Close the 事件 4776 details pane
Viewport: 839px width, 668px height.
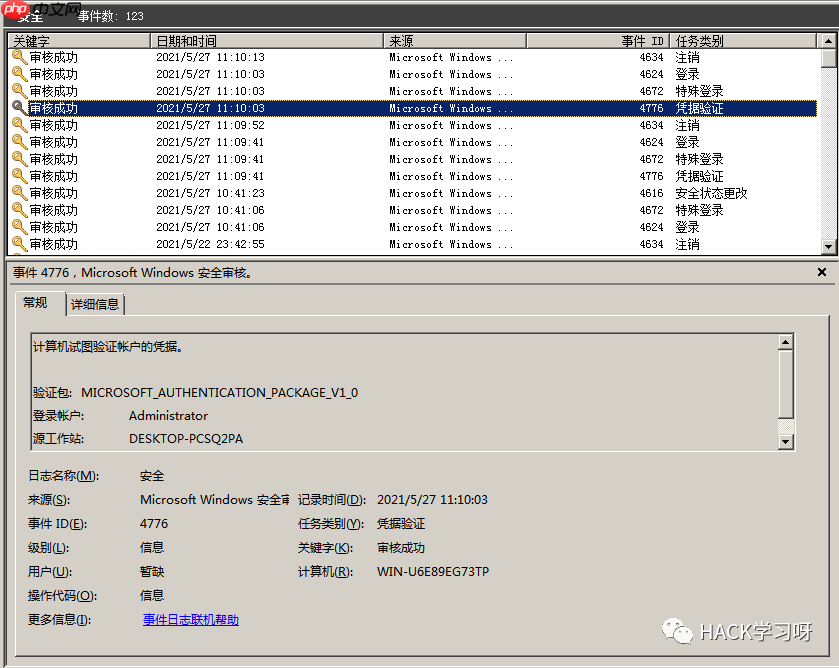(x=822, y=271)
